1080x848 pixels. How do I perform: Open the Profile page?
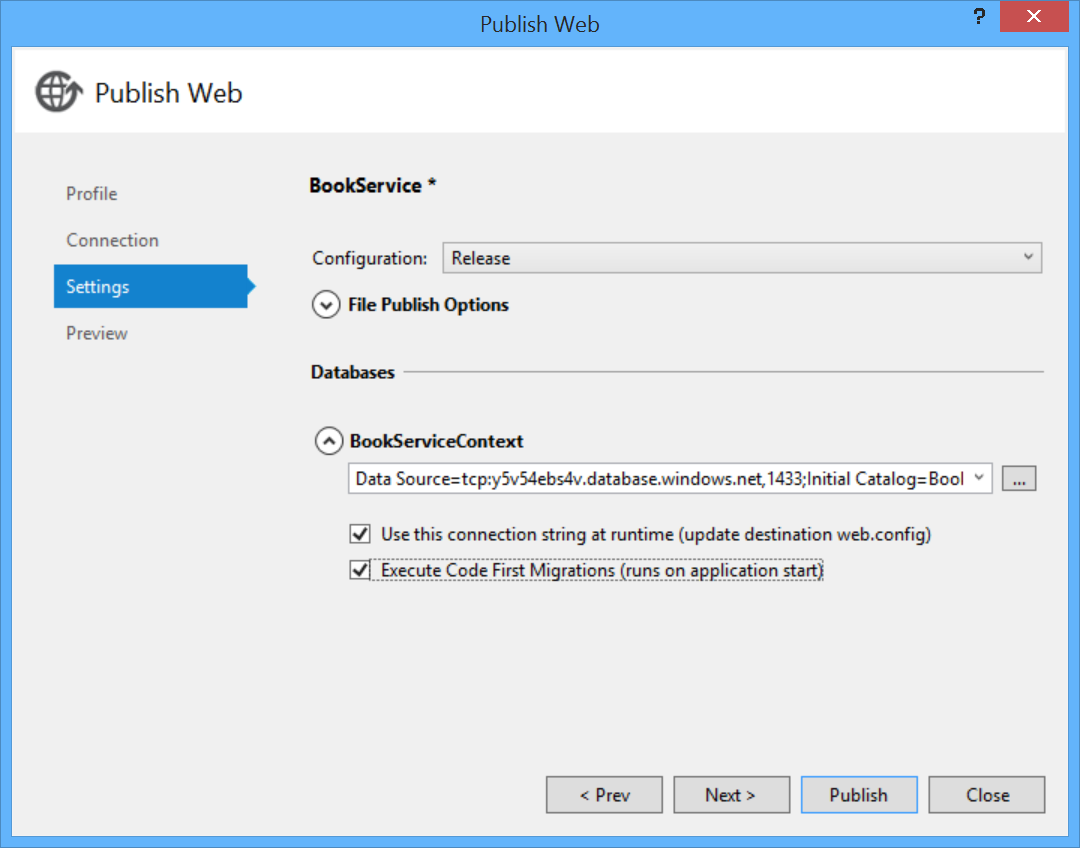point(92,194)
